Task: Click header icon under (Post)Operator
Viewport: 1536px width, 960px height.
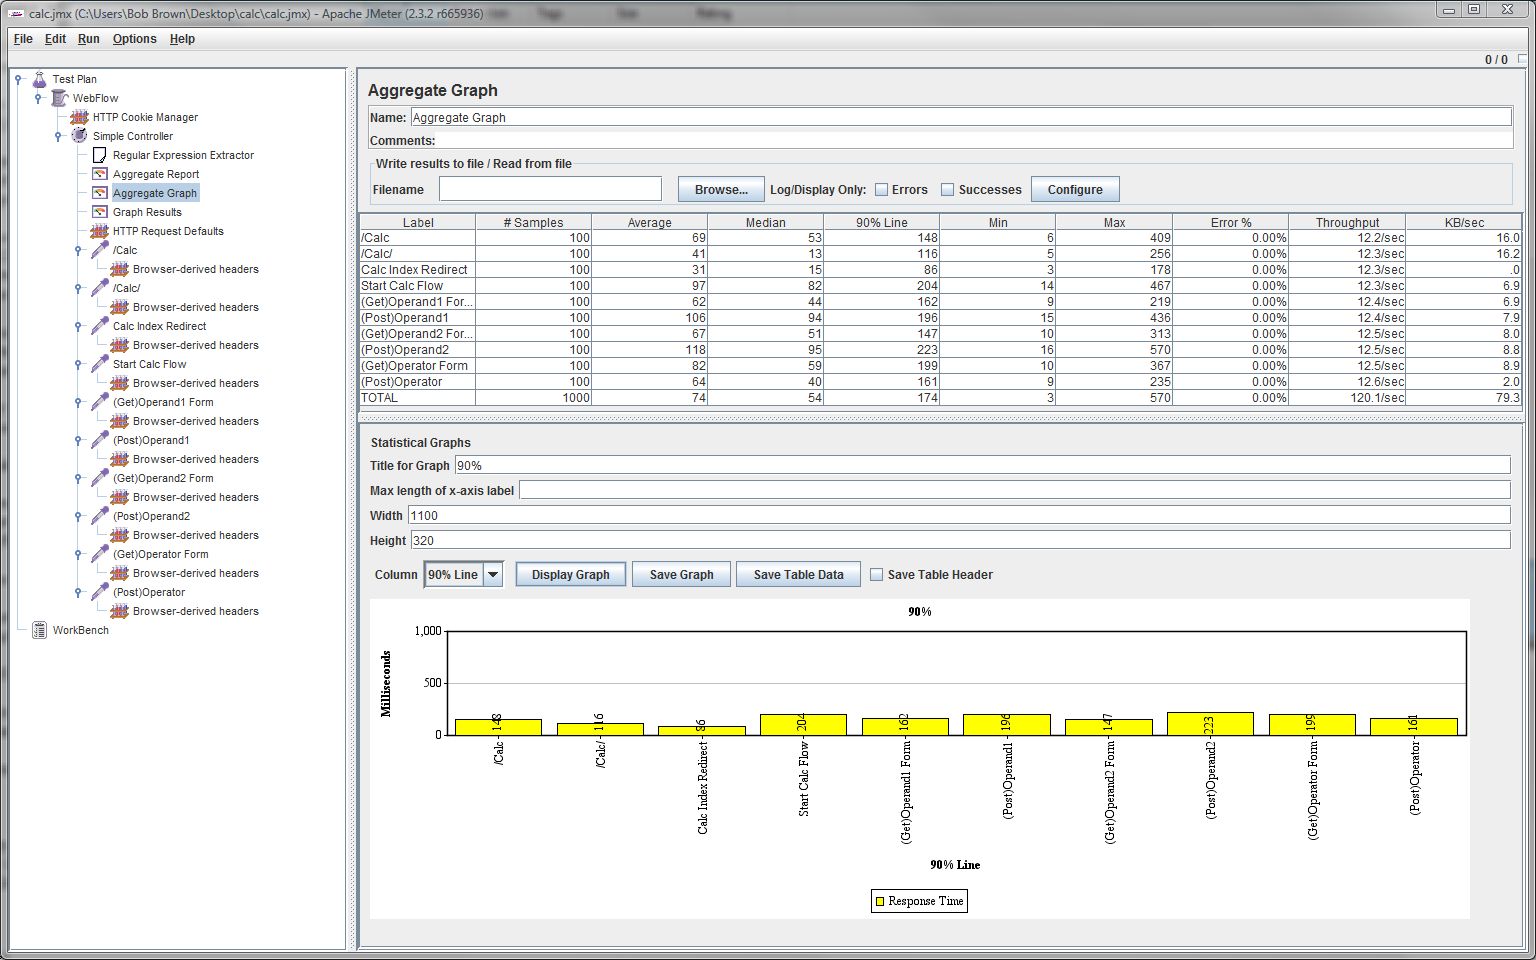Action: (120, 611)
